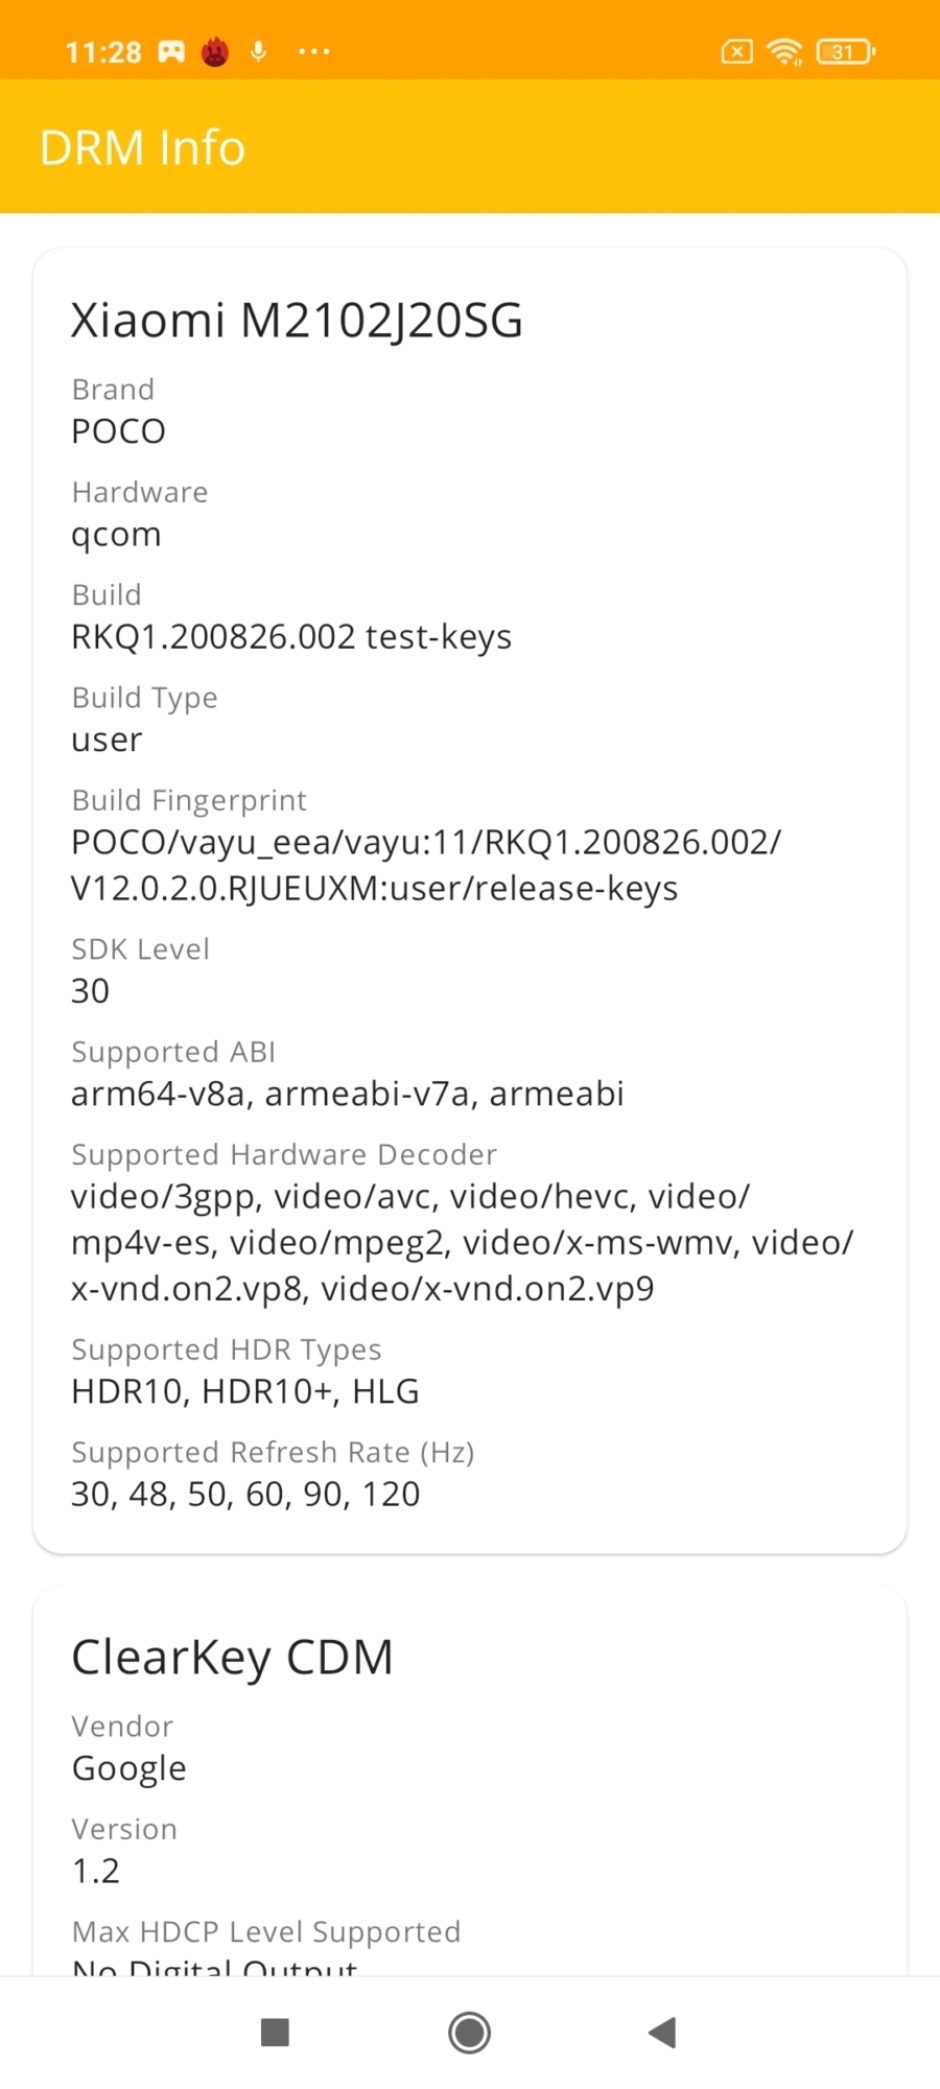The image size is (940, 2089).
Task: Tap the three dots overflow in status bar
Action: pos(314,51)
